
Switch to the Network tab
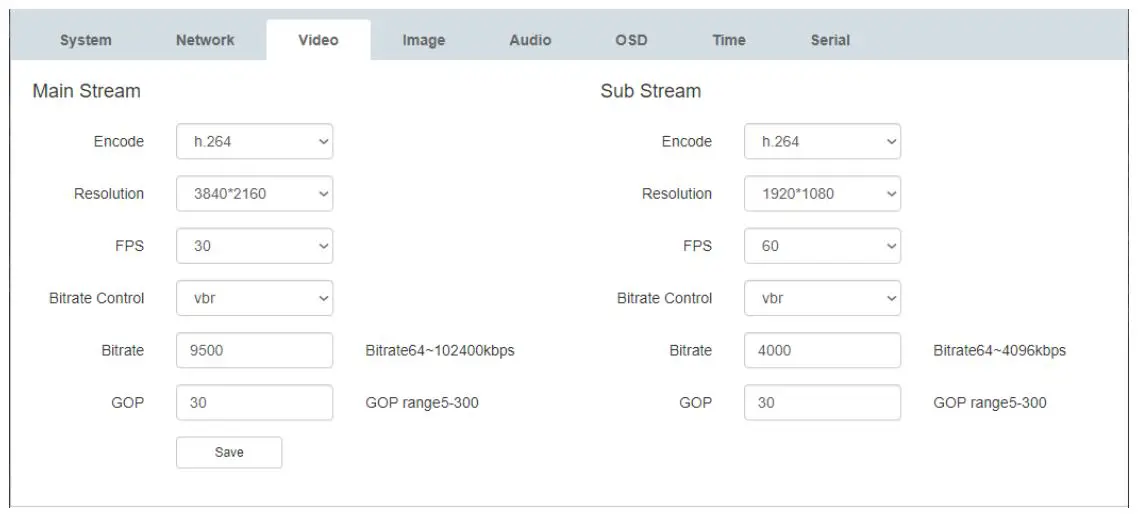205,40
